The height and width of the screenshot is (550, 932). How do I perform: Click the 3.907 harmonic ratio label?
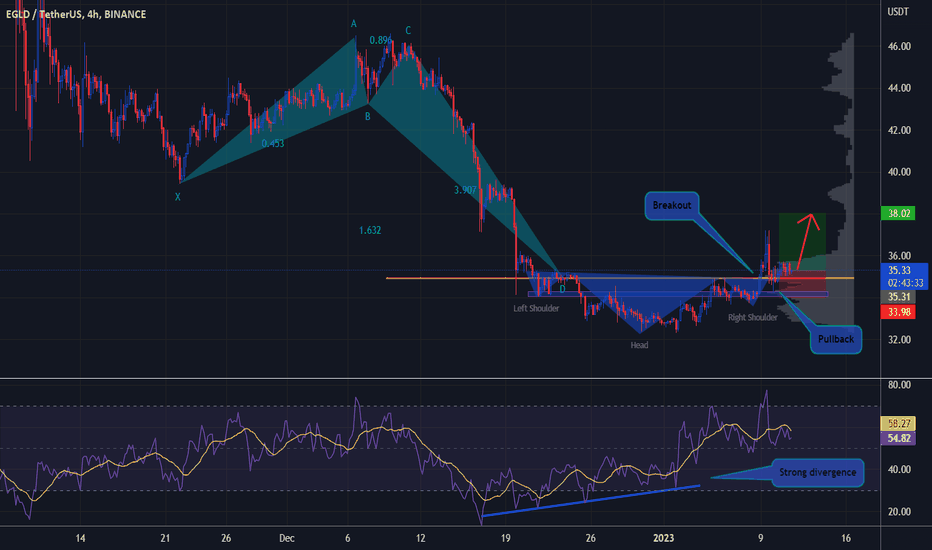(x=465, y=190)
